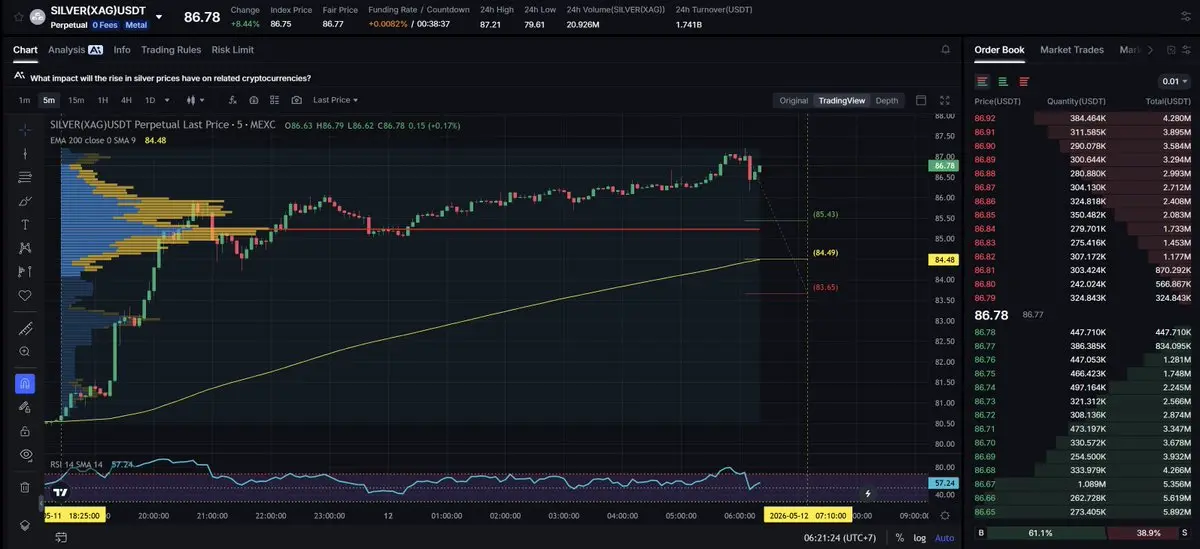
Task: Select the 1H timeframe
Action: (101, 100)
